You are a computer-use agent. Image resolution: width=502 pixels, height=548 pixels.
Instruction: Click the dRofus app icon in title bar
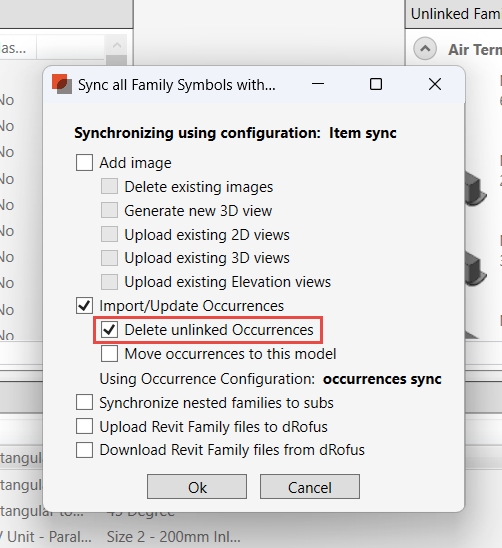[62, 84]
